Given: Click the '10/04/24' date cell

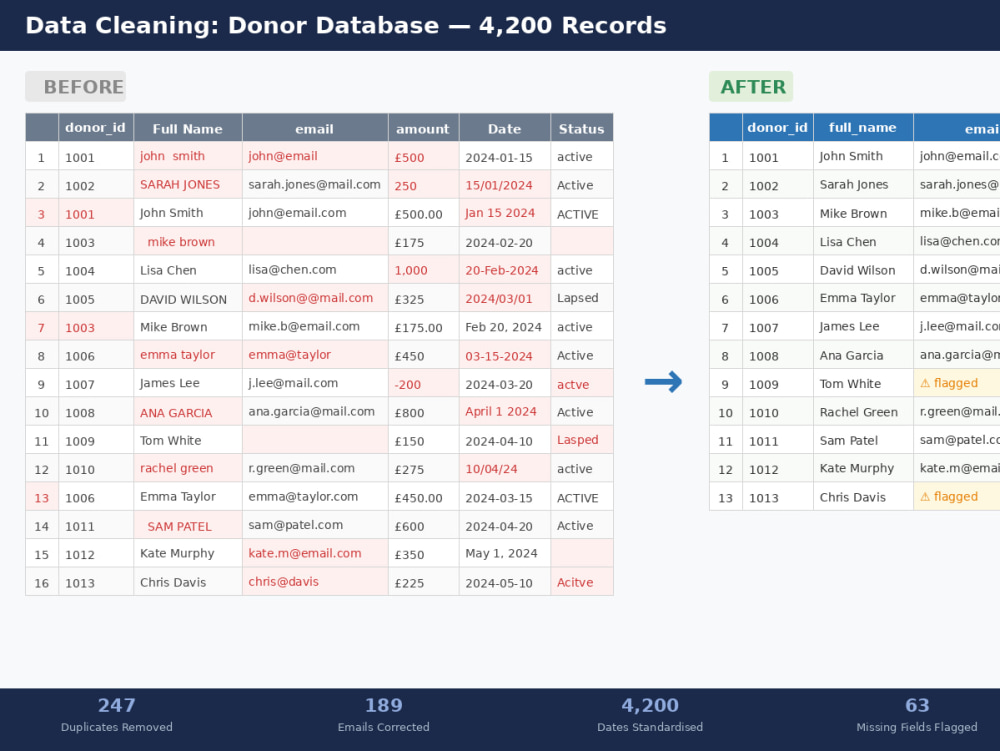Looking at the screenshot, I should [x=504, y=469].
